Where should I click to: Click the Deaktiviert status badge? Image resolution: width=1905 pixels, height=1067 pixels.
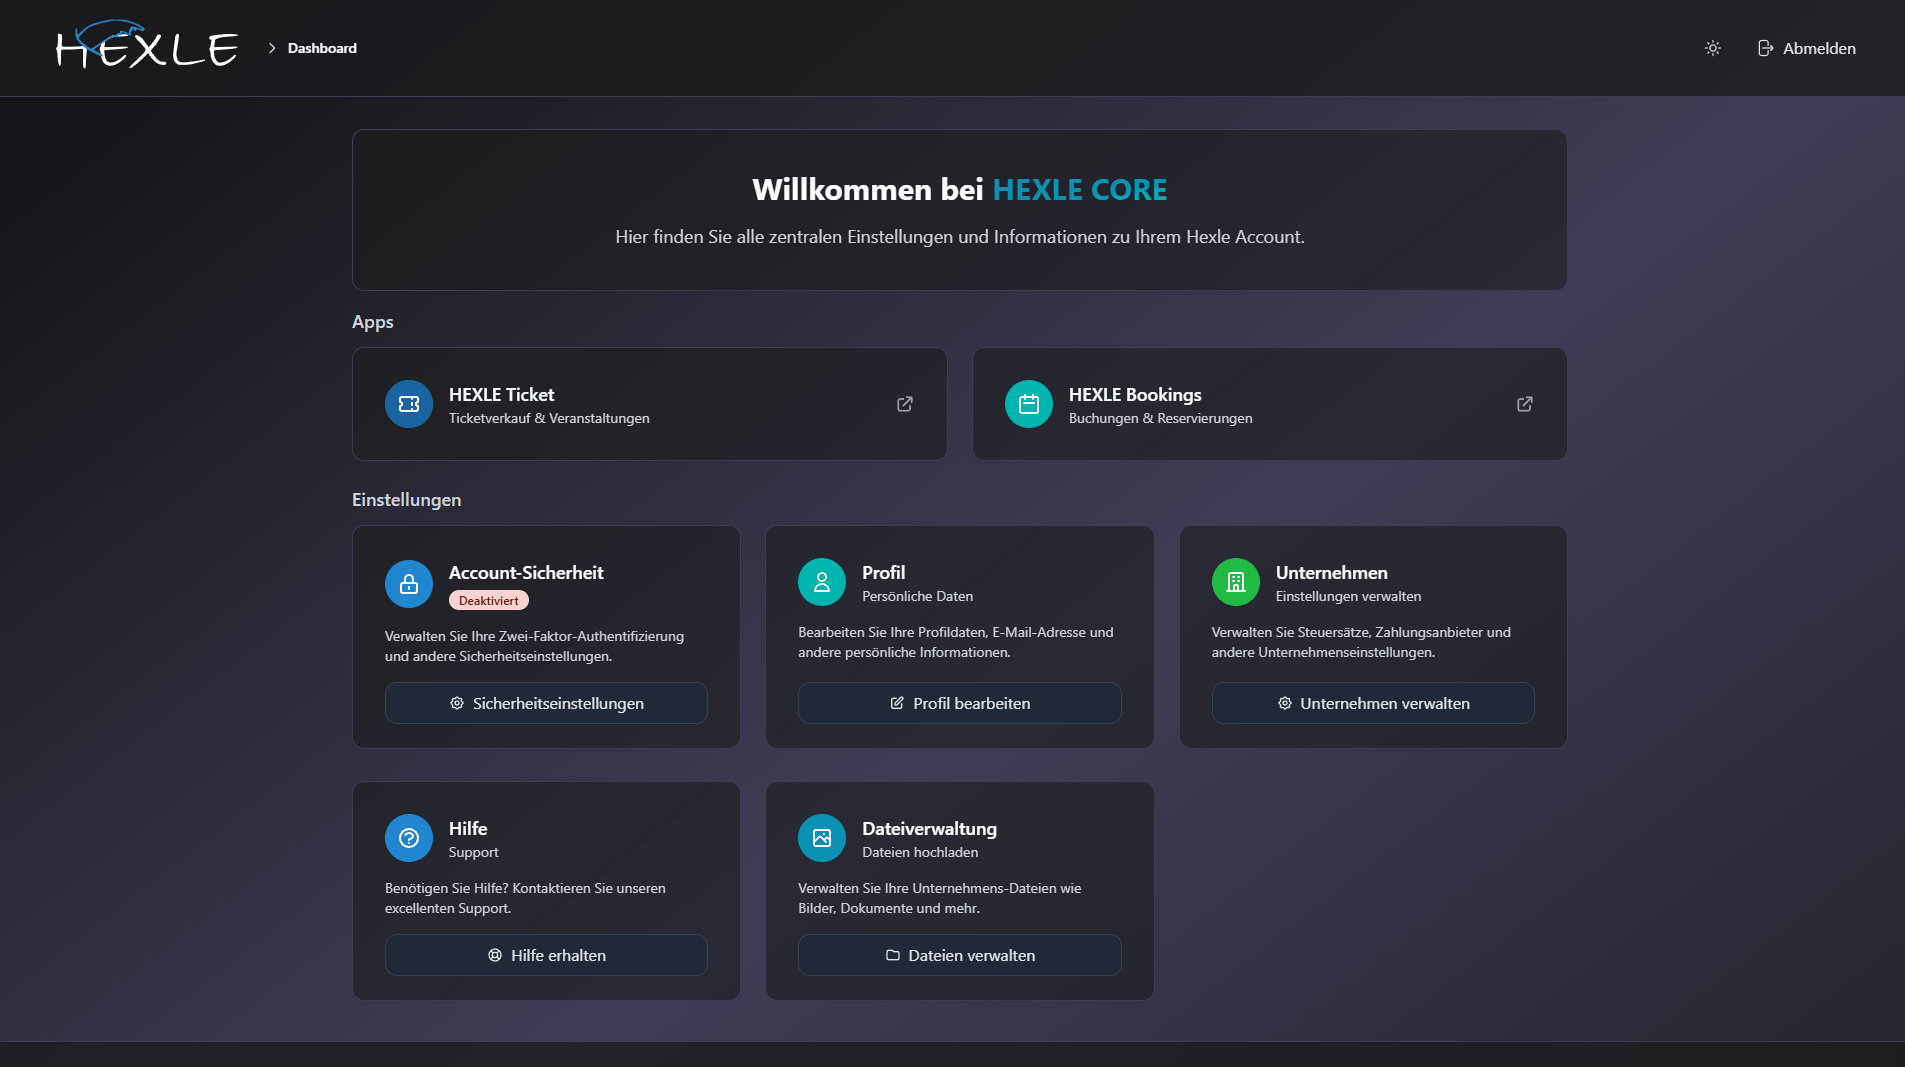pos(489,601)
